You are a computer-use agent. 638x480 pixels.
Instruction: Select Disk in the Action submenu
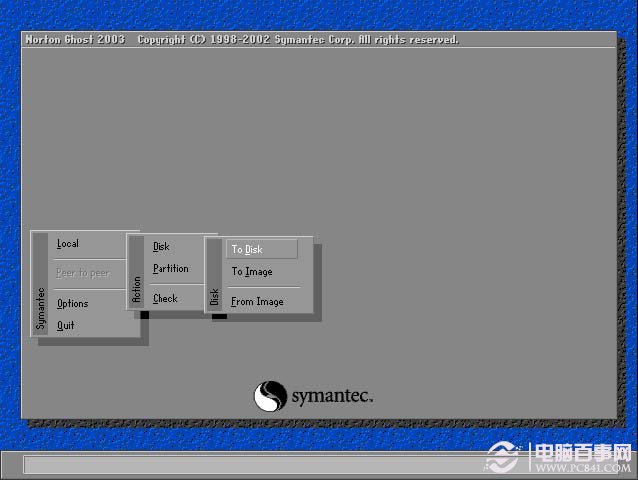click(161, 247)
